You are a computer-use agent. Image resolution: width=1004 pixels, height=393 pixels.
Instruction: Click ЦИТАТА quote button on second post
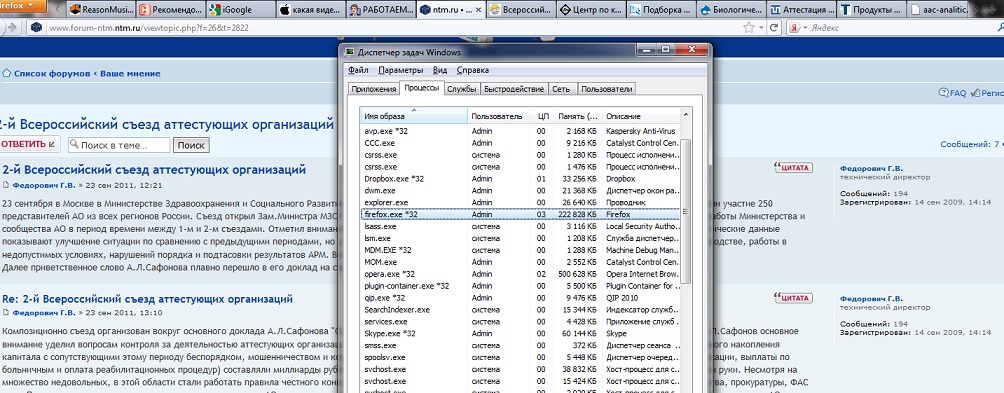(793, 298)
